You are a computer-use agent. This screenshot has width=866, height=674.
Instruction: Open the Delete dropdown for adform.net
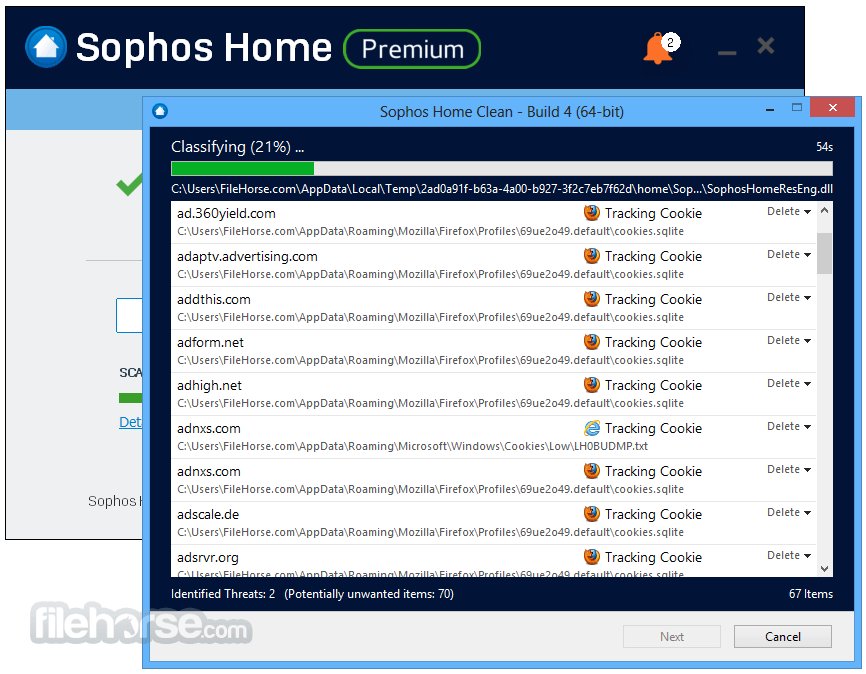789,341
